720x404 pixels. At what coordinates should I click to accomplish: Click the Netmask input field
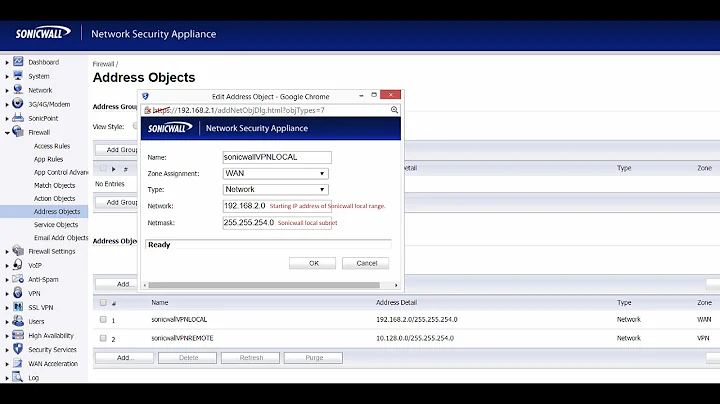277,223
